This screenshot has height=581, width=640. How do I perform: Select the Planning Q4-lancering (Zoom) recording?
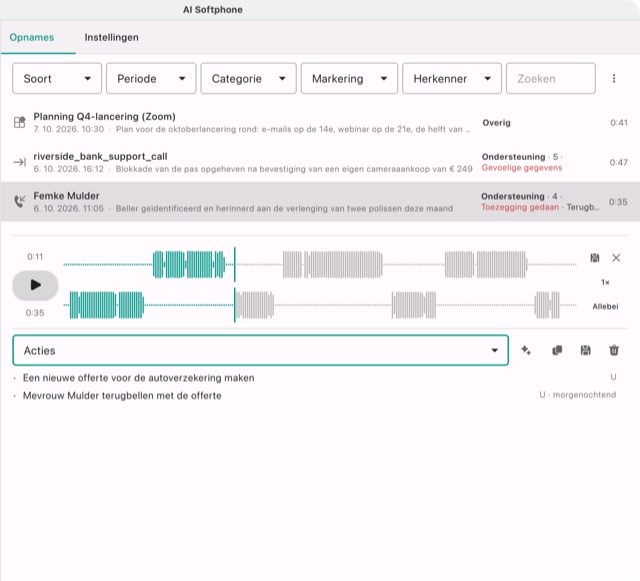[x=104, y=117]
